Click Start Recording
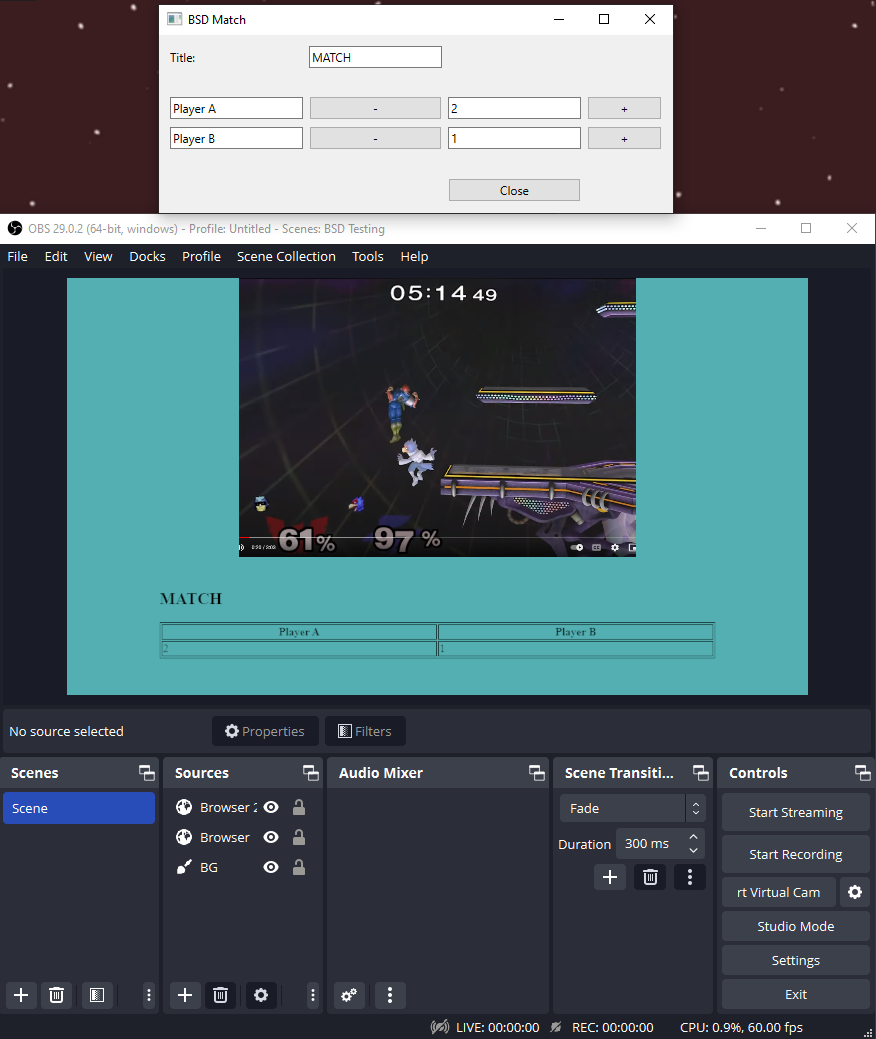876x1039 pixels. tap(795, 854)
